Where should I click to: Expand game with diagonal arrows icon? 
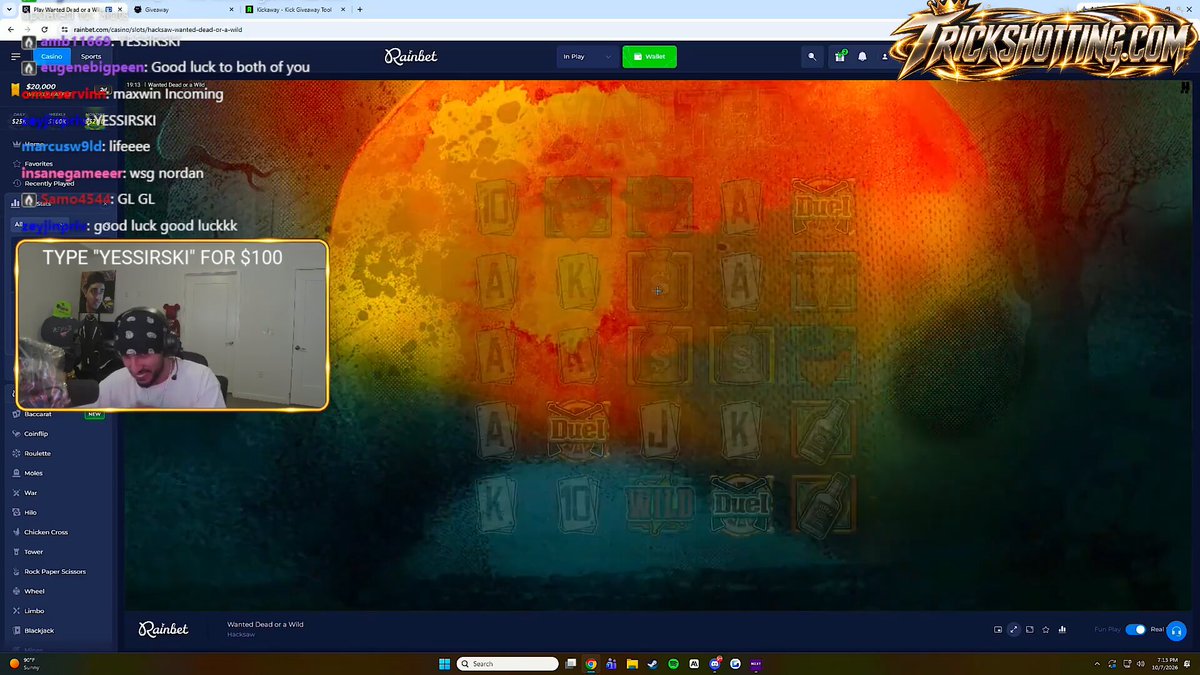coord(1014,629)
